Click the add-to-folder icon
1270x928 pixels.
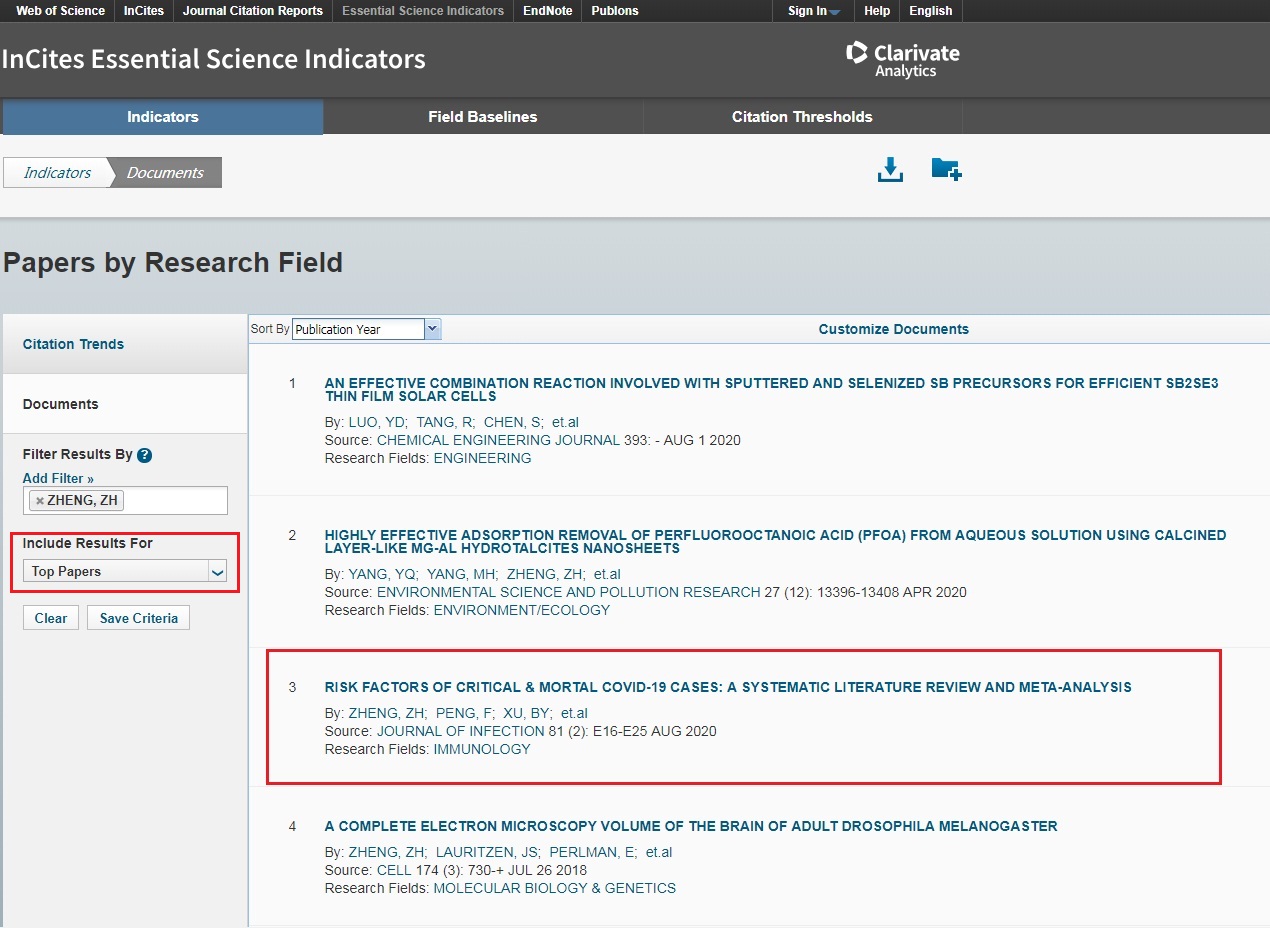point(946,169)
